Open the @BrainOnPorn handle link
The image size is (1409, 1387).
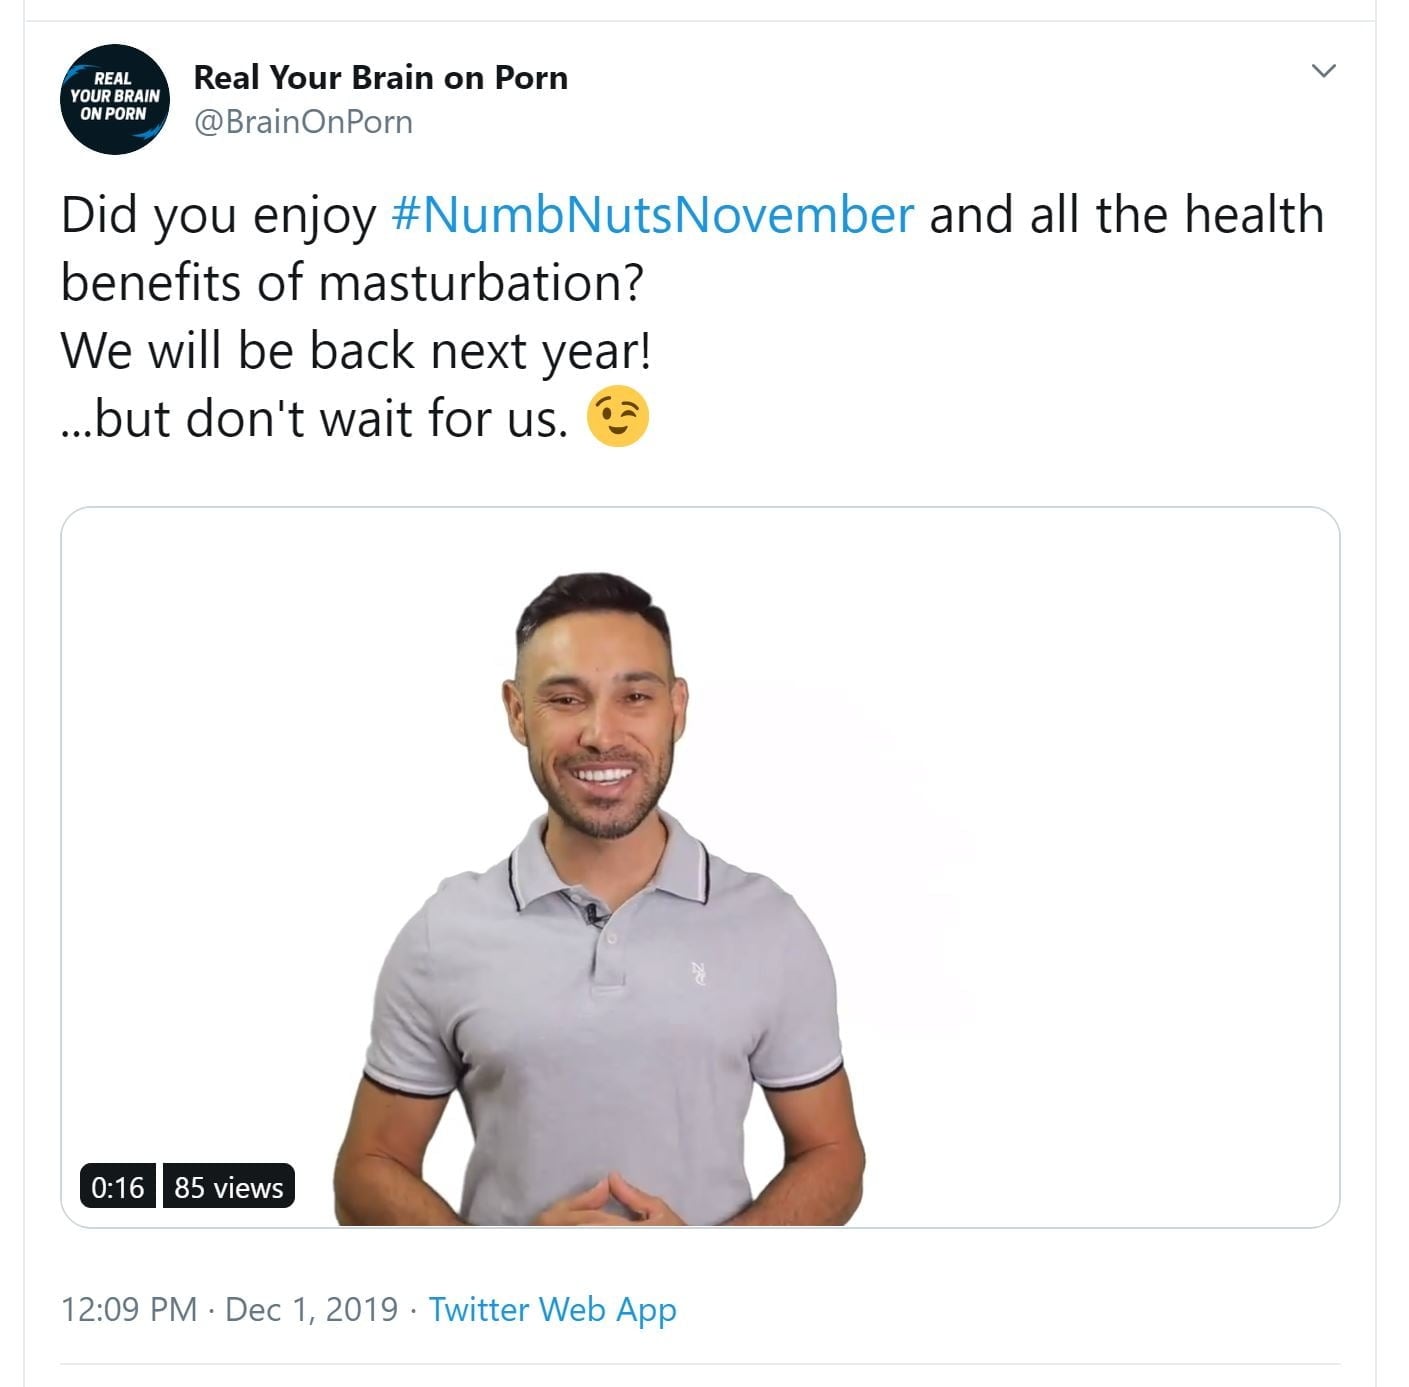click(303, 122)
